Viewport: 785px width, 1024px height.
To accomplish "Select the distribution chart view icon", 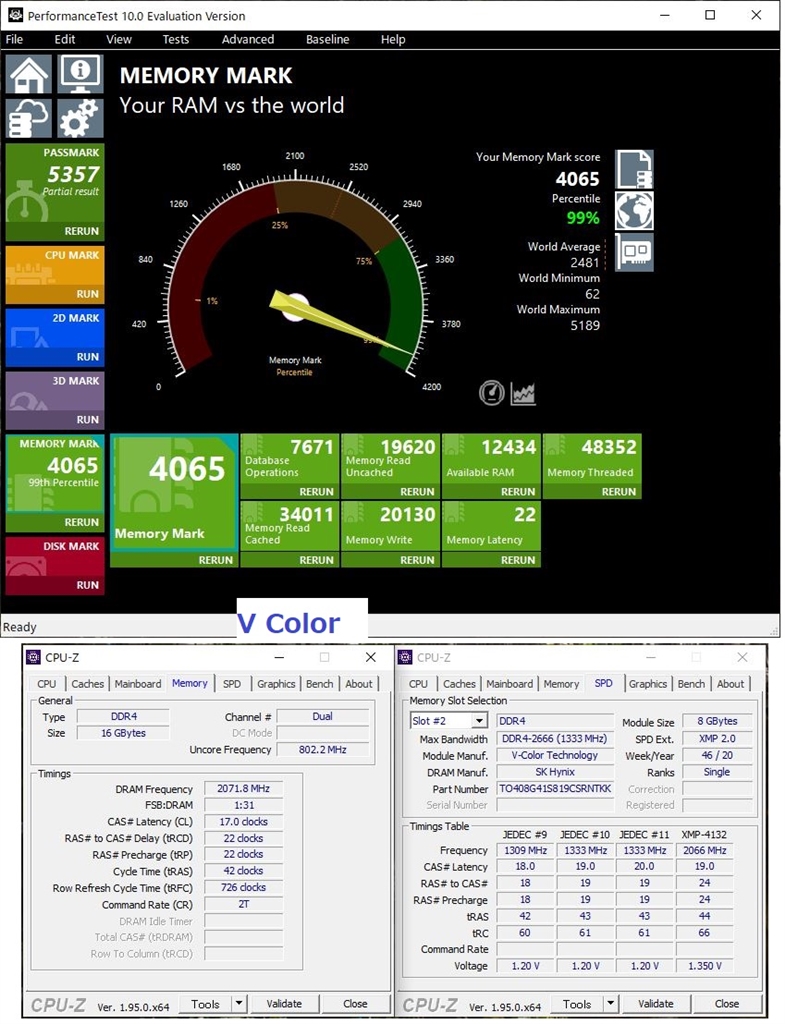I will tap(523, 392).
